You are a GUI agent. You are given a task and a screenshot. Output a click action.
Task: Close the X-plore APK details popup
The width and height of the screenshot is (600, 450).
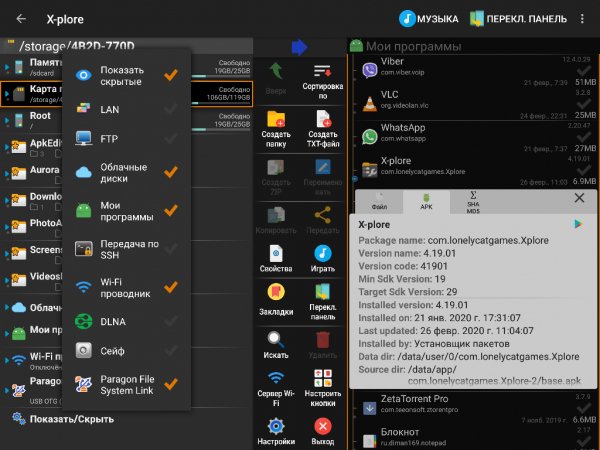click(x=579, y=198)
